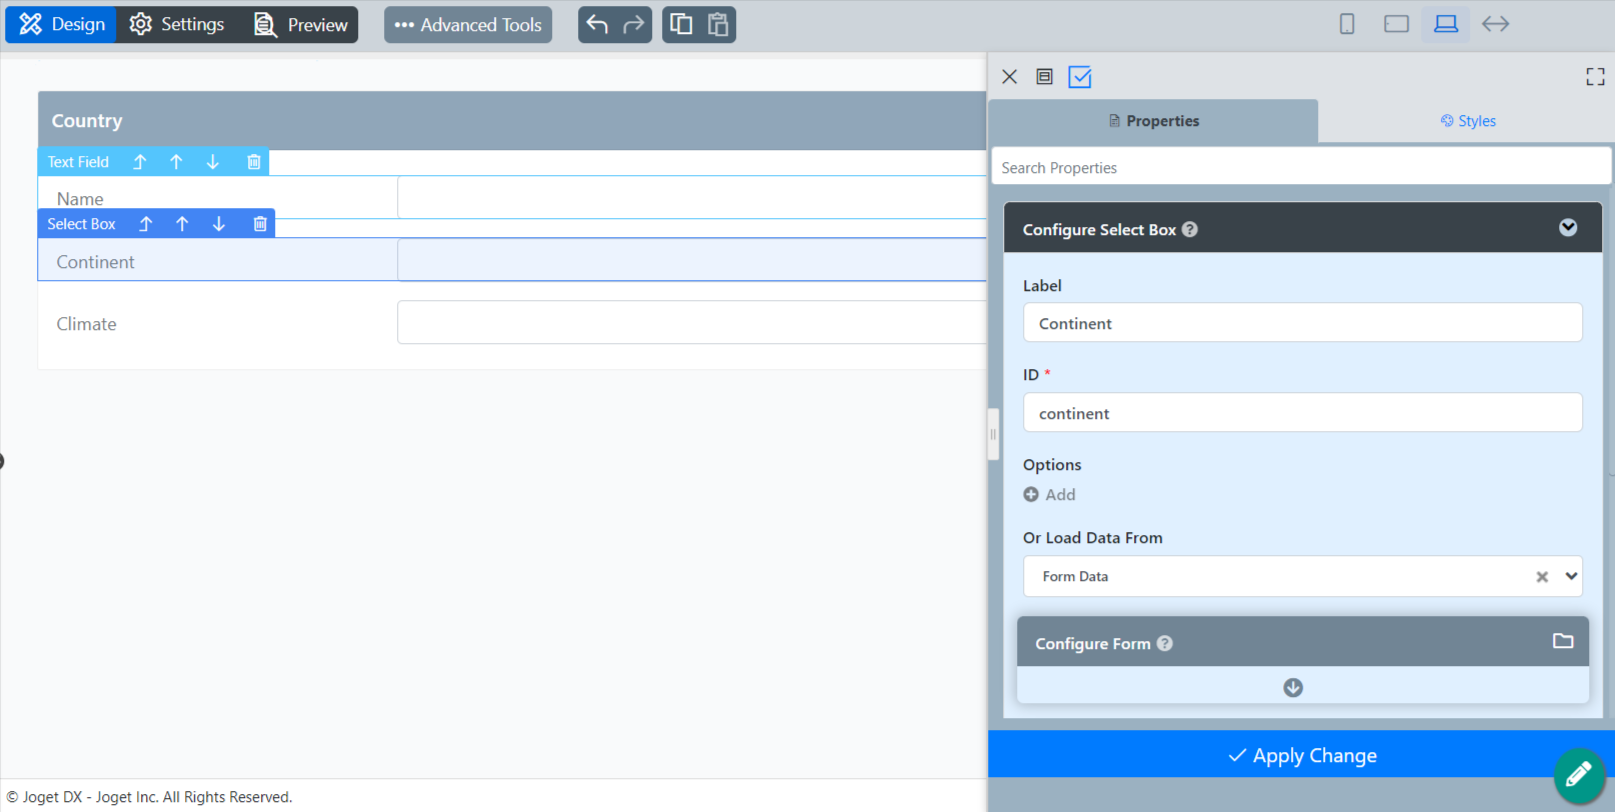Collapse the Configure Select Box section
This screenshot has height=812, width=1615.
(1568, 228)
